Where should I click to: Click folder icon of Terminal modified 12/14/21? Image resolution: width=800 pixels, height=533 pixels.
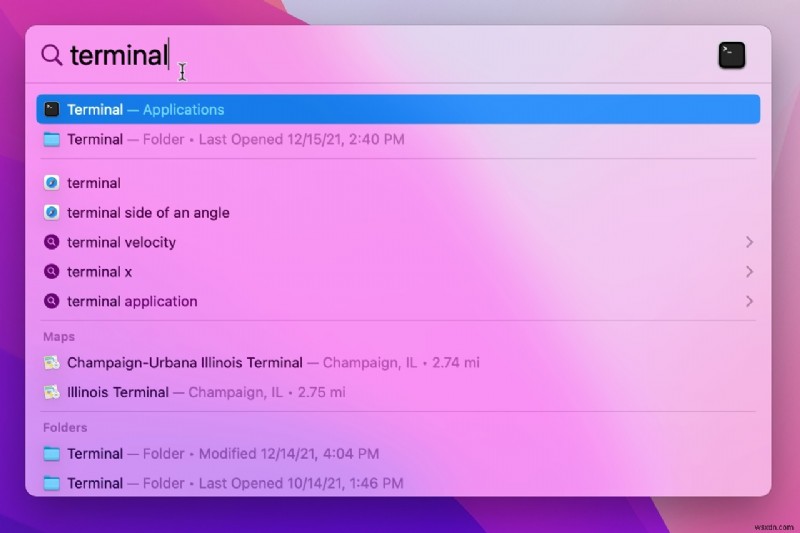[52, 453]
